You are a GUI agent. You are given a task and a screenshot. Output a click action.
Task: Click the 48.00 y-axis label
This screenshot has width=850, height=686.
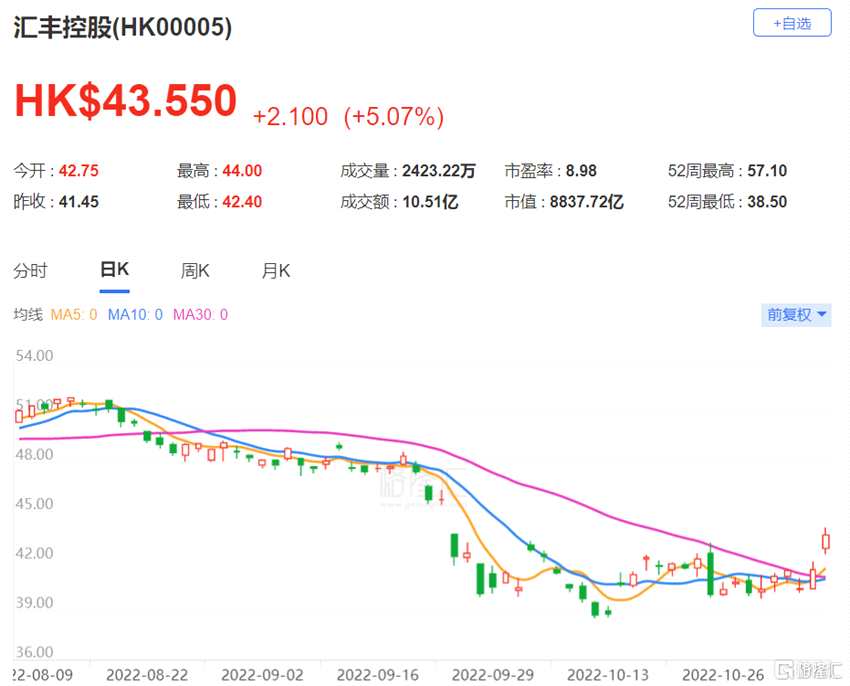(34, 454)
